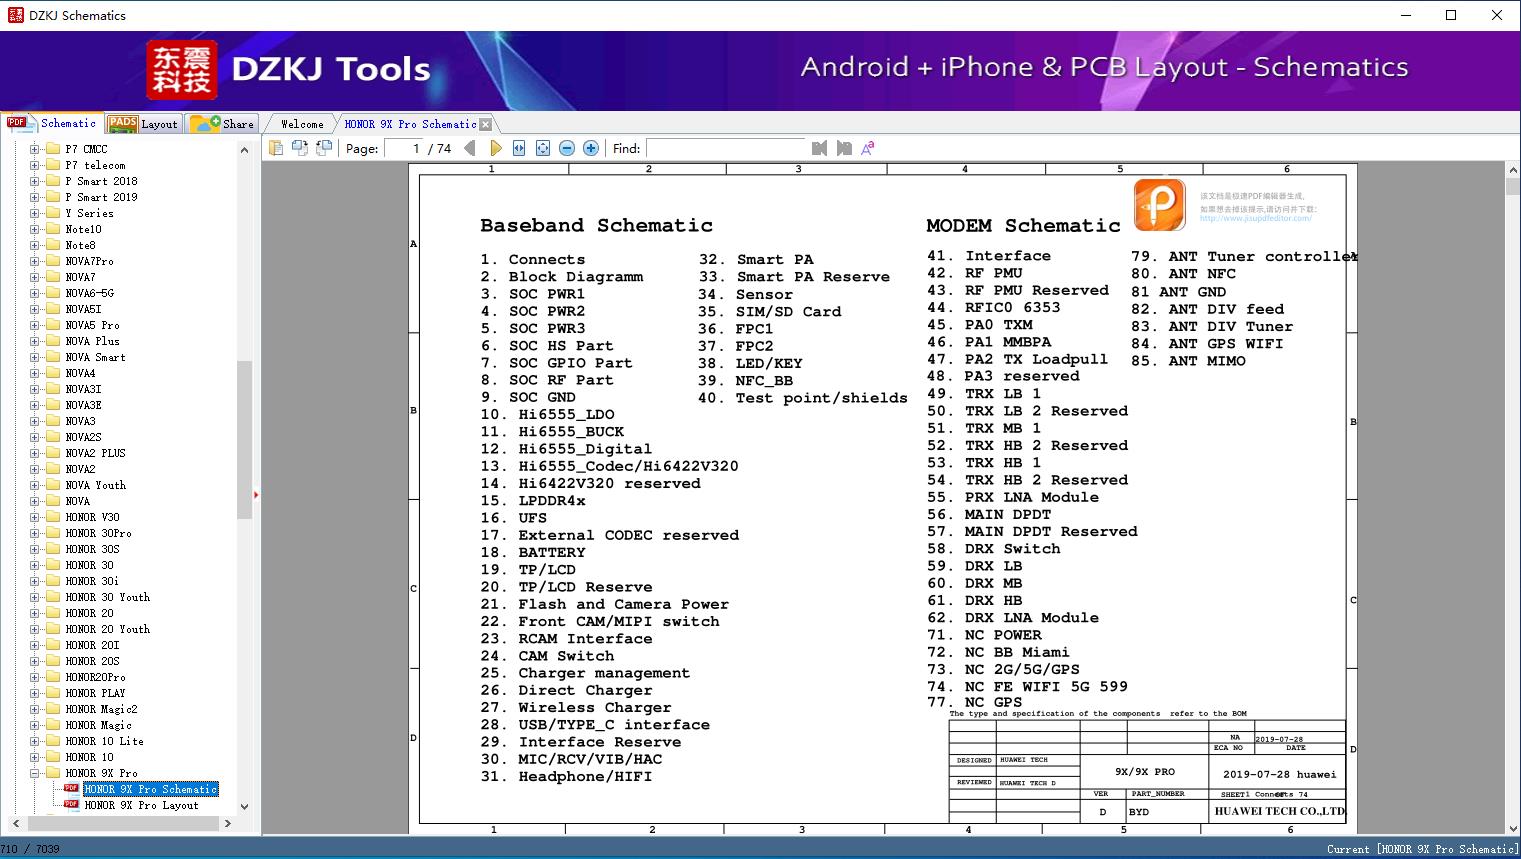Click the document viewer scroll up arrow
The height and width of the screenshot is (859, 1521).
click(1513, 172)
